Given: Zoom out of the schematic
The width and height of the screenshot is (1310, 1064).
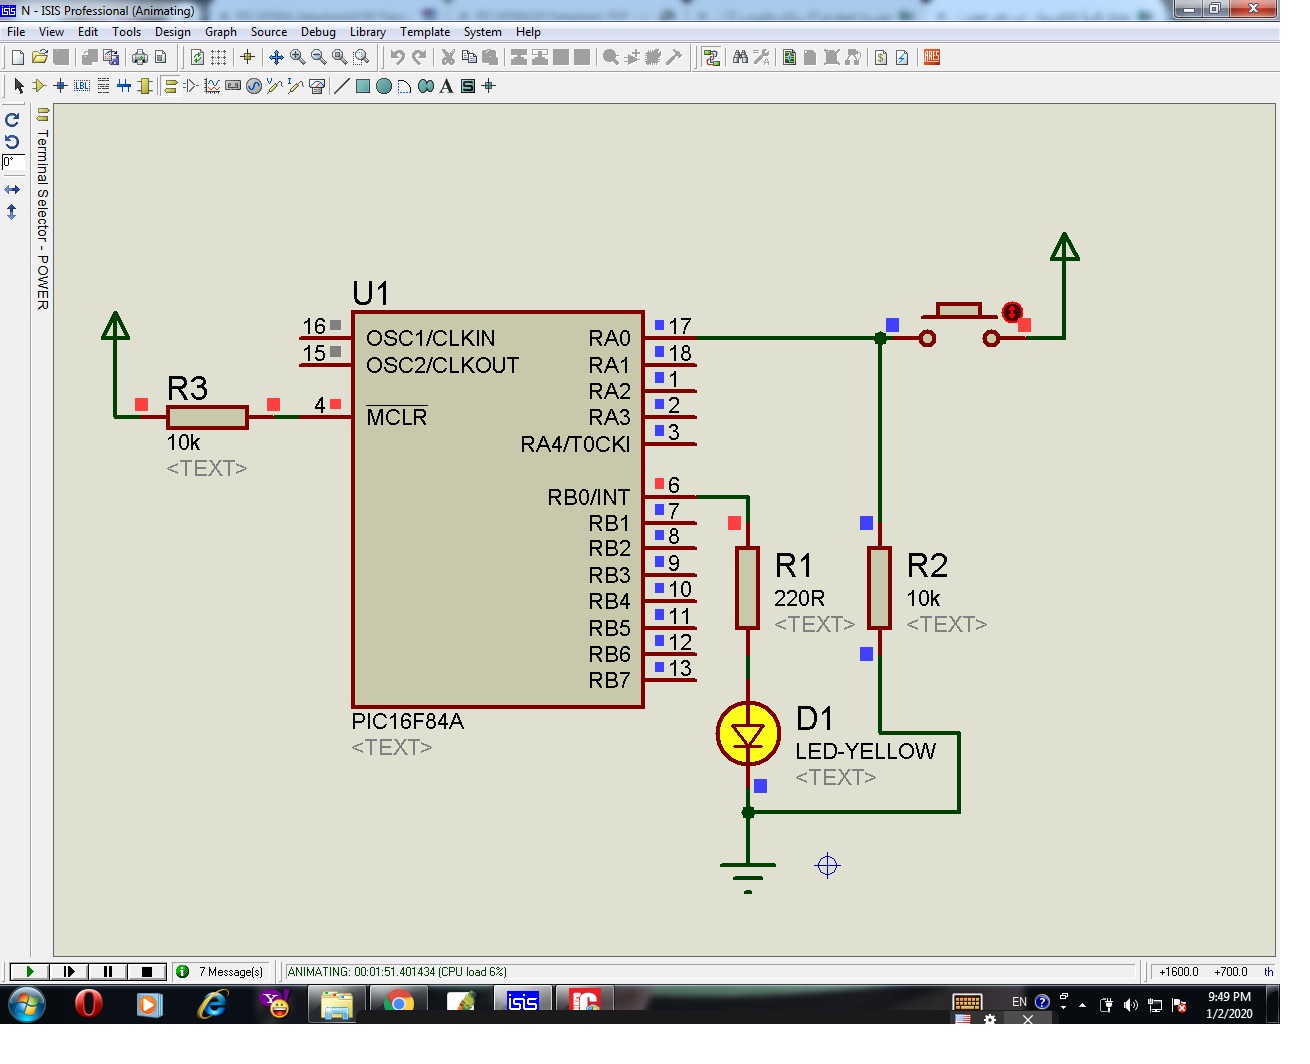Looking at the screenshot, I should coord(319,57).
